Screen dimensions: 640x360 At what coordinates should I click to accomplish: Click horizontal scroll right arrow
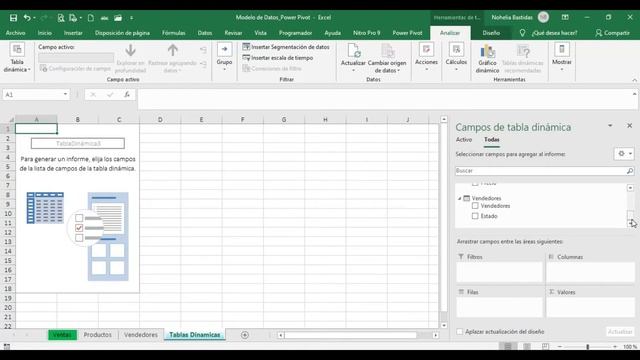click(x=436, y=335)
